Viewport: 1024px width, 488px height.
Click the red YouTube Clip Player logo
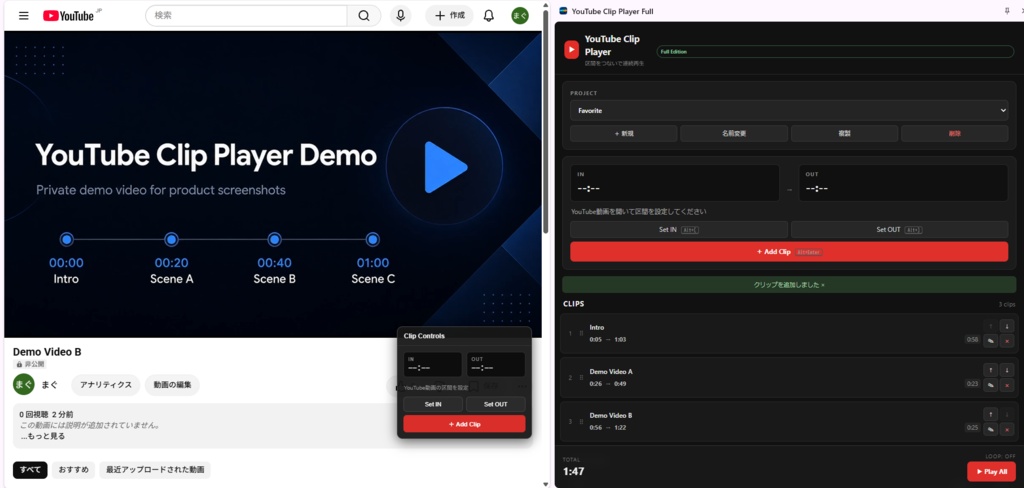[x=571, y=50]
